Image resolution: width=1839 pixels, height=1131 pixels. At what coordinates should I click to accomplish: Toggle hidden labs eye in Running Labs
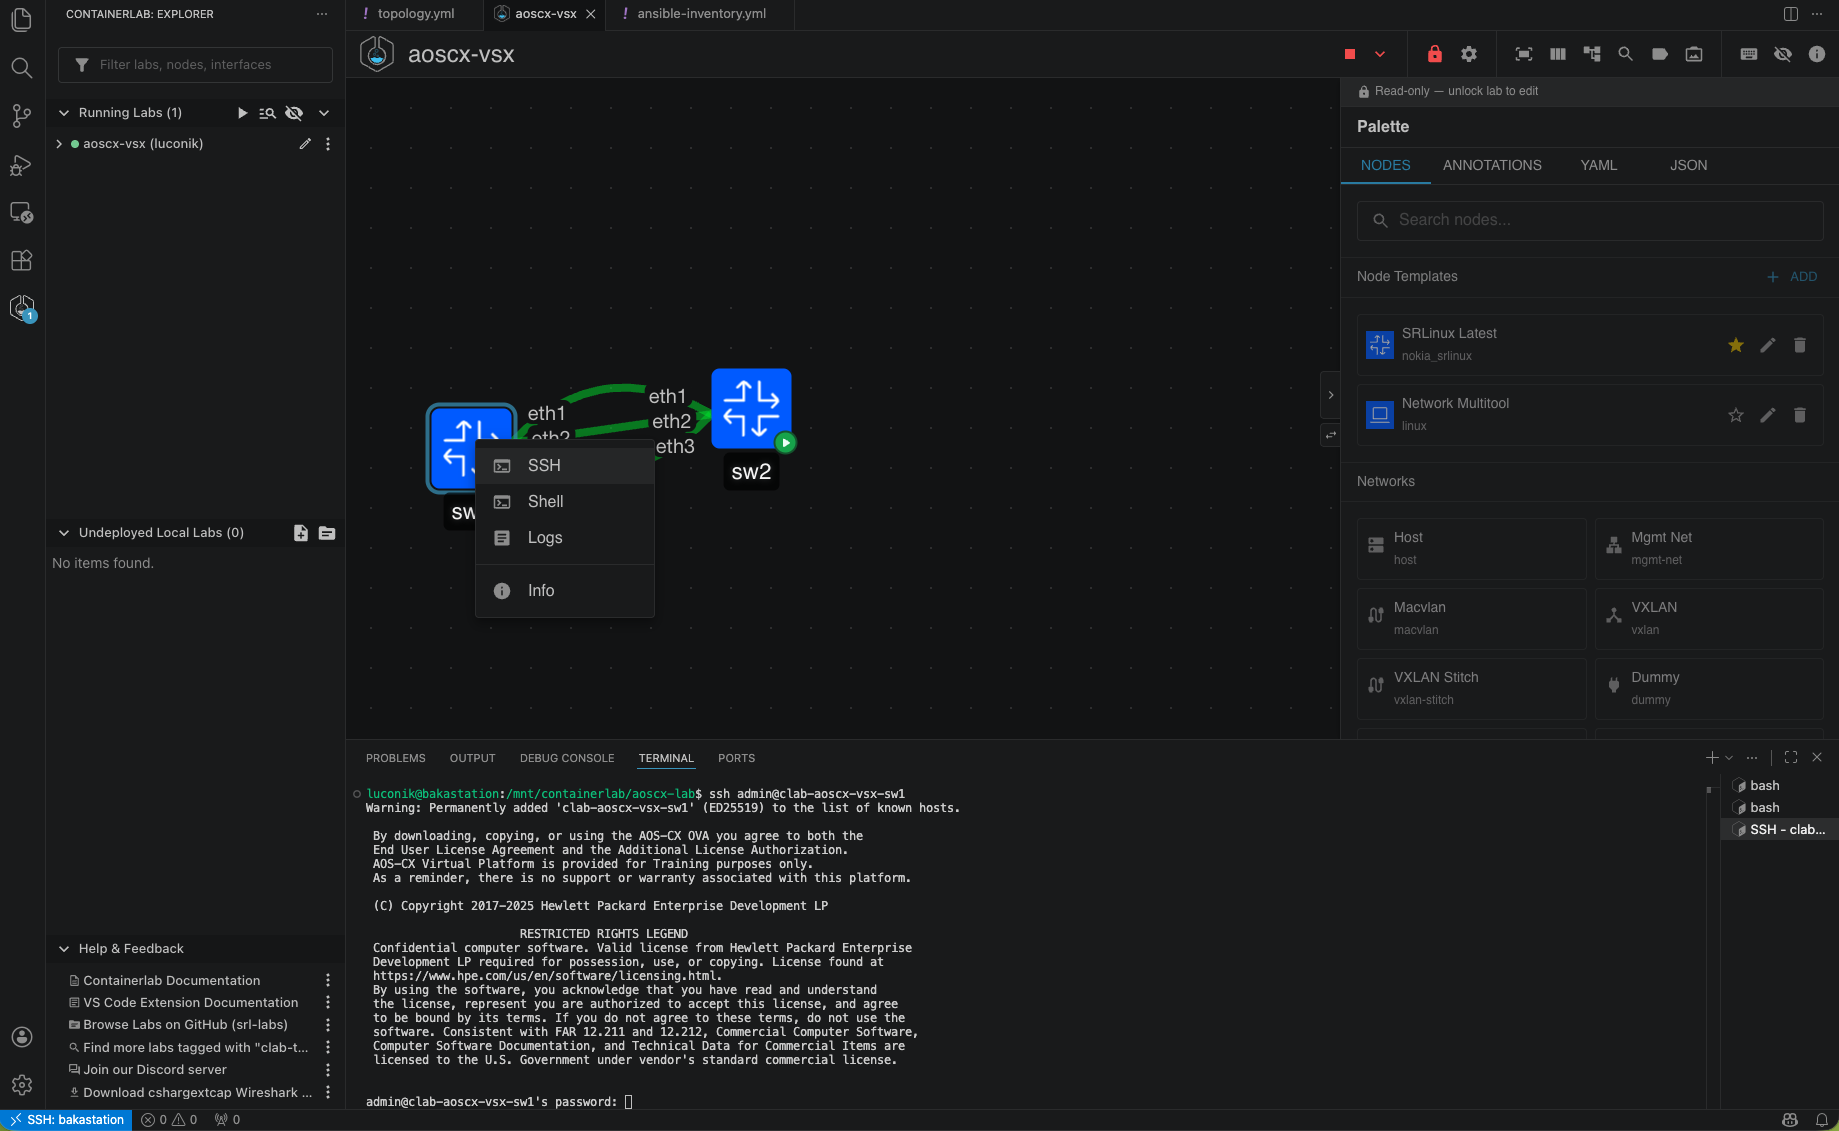pyautogui.click(x=294, y=113)
